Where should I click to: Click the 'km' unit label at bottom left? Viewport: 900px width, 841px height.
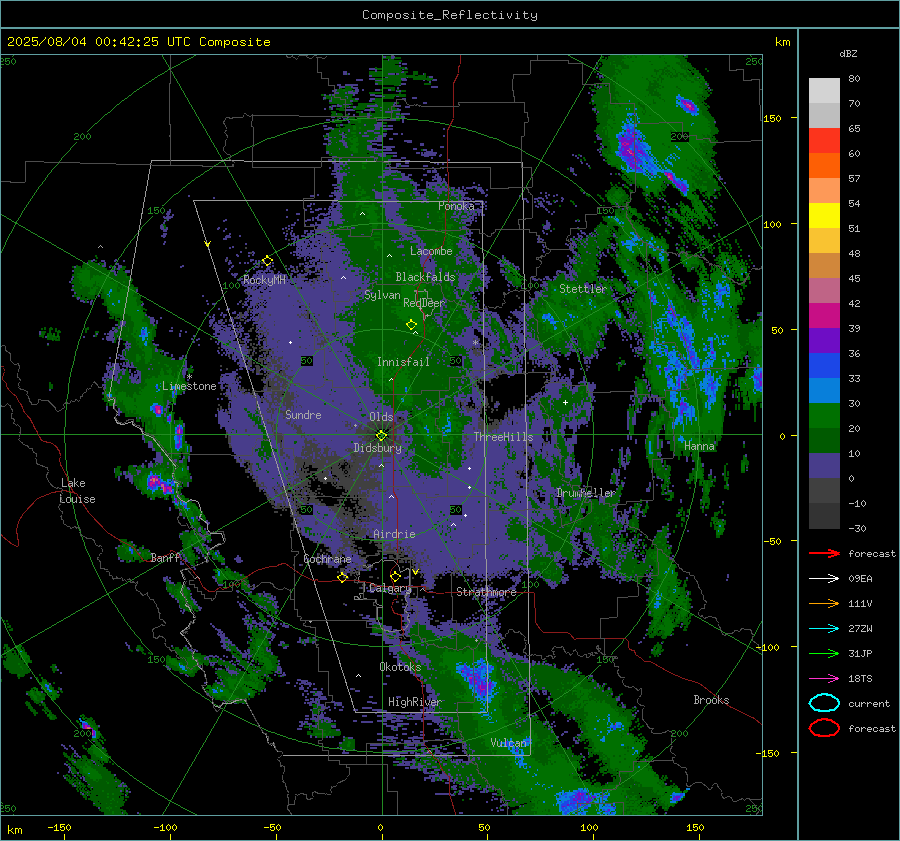[14, 830]
